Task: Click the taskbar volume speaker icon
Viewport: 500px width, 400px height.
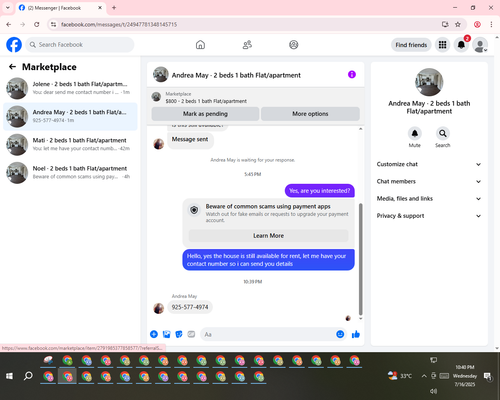Action: click(433, 391)
